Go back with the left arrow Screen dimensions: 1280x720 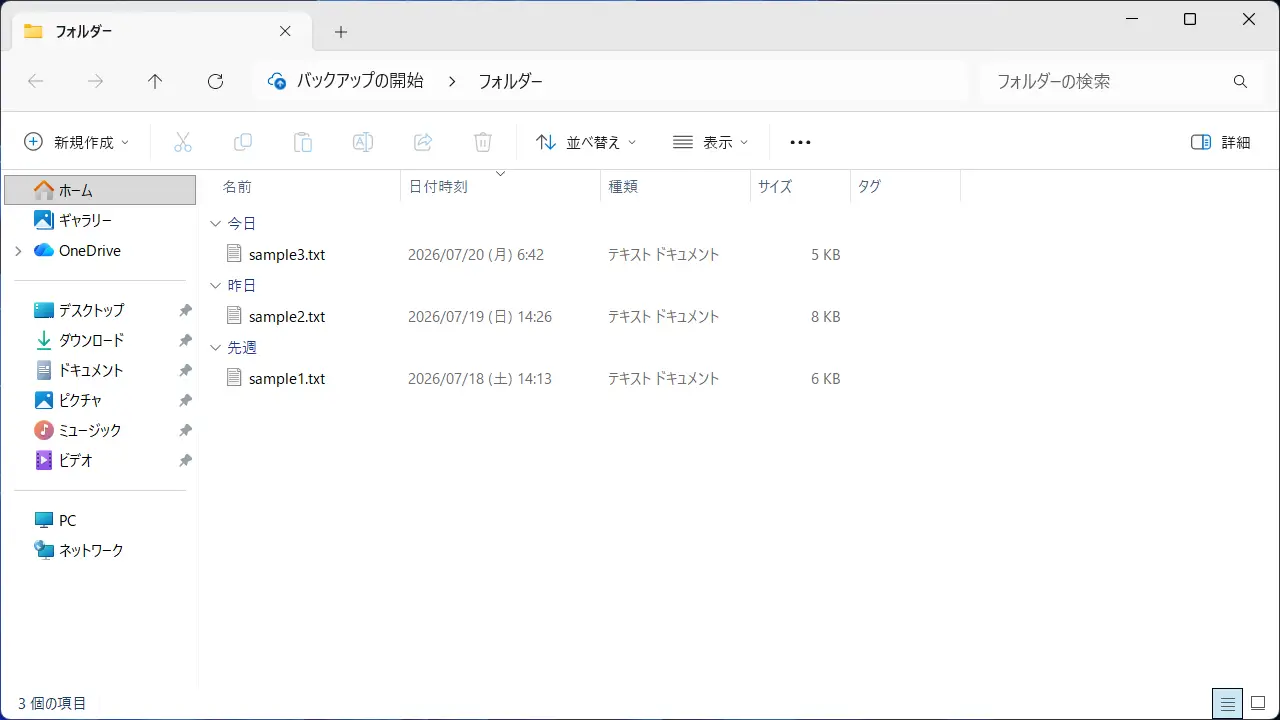click(36, 82)
